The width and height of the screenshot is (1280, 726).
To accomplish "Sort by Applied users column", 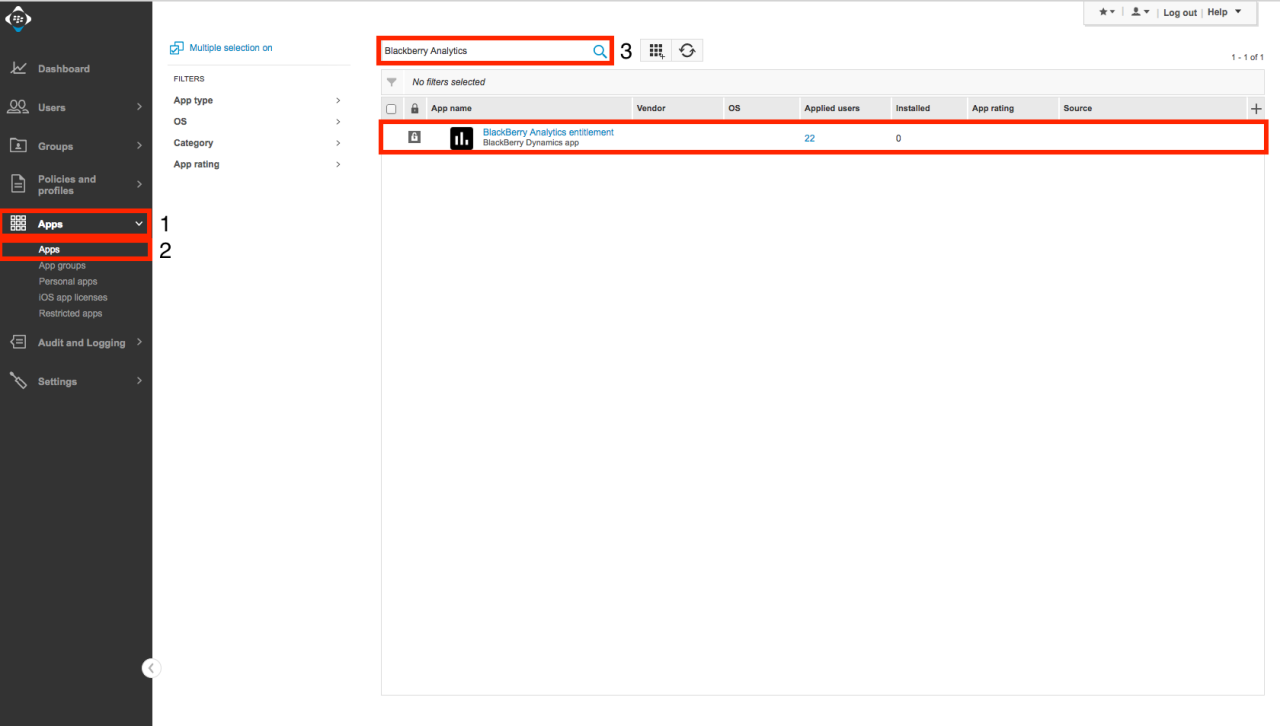I will click(832, 108).
